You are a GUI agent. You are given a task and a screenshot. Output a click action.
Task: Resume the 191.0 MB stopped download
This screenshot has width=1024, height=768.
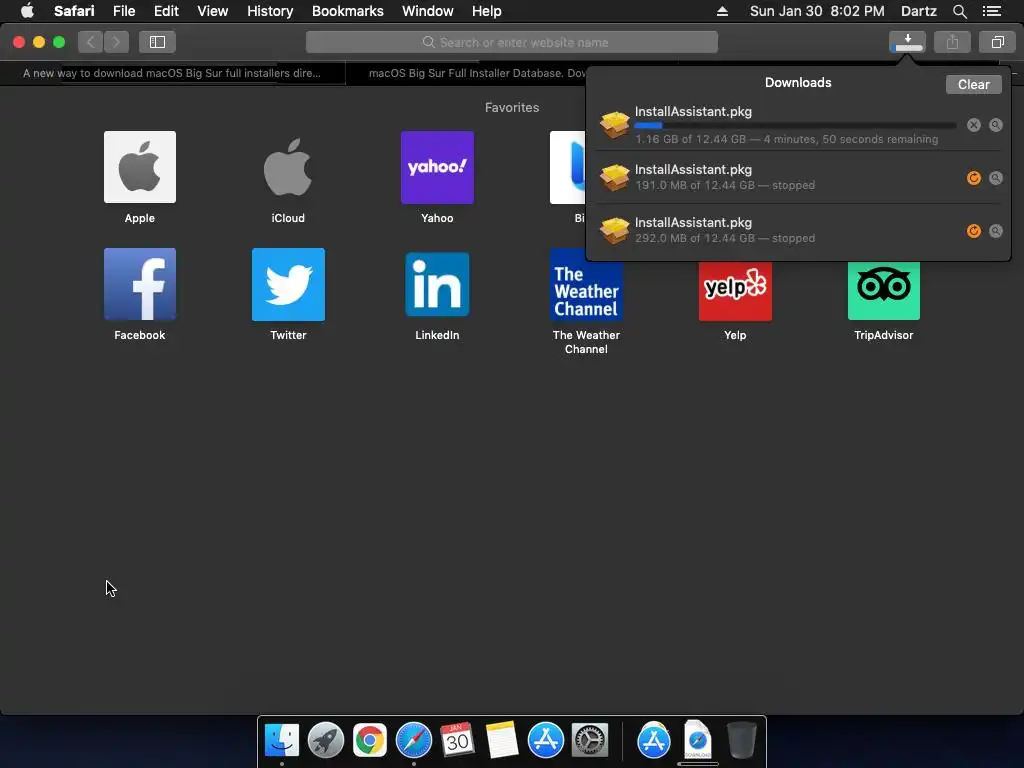974,178
